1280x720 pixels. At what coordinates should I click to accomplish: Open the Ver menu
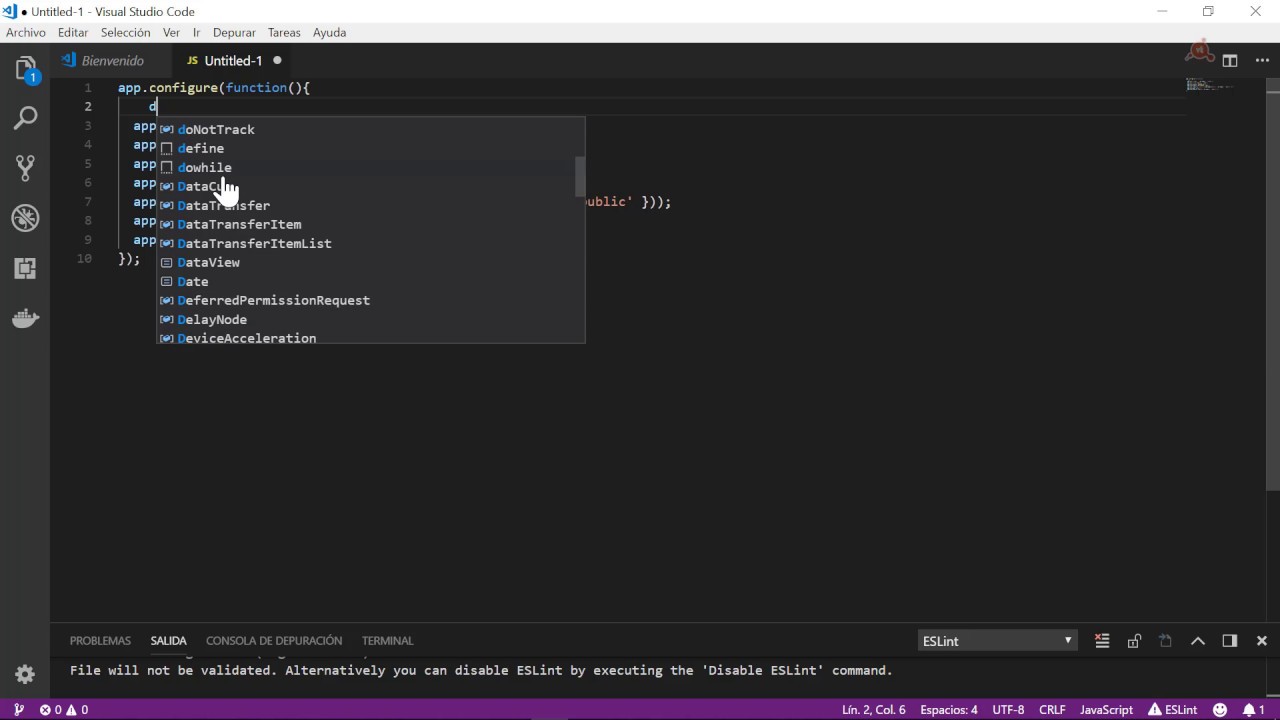coord(171,32)
